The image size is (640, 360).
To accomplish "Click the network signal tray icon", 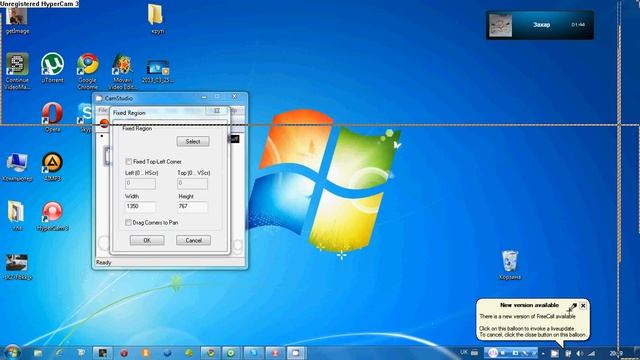I will (591, 353).
